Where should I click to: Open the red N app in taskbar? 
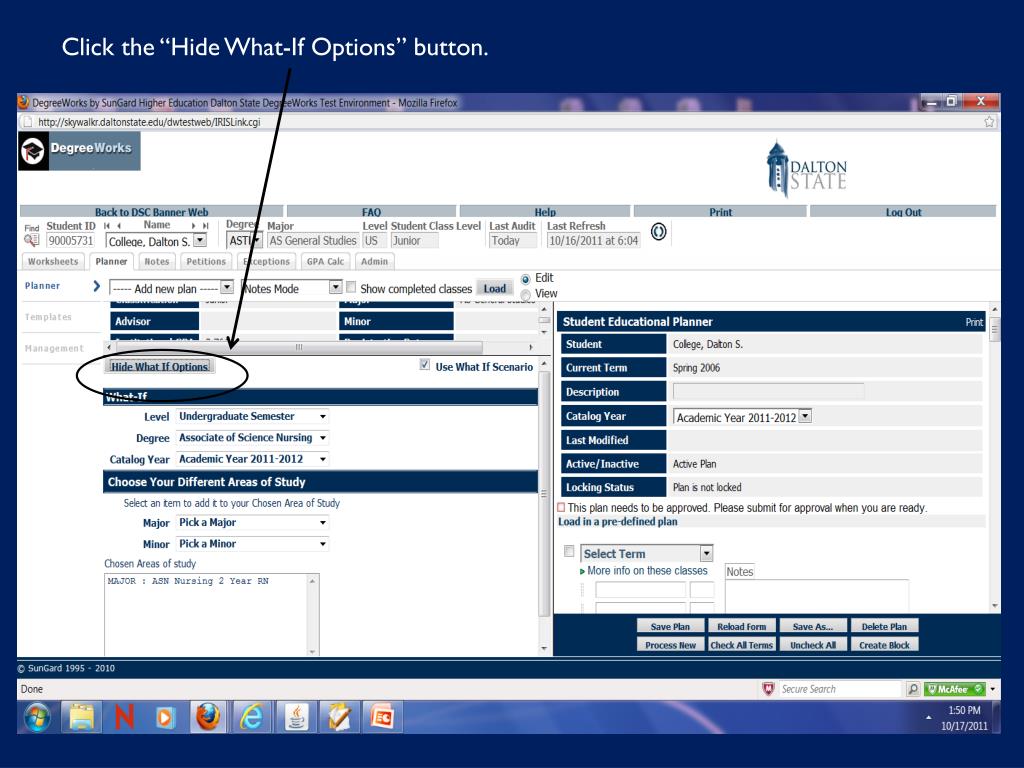tap(124, 717)
